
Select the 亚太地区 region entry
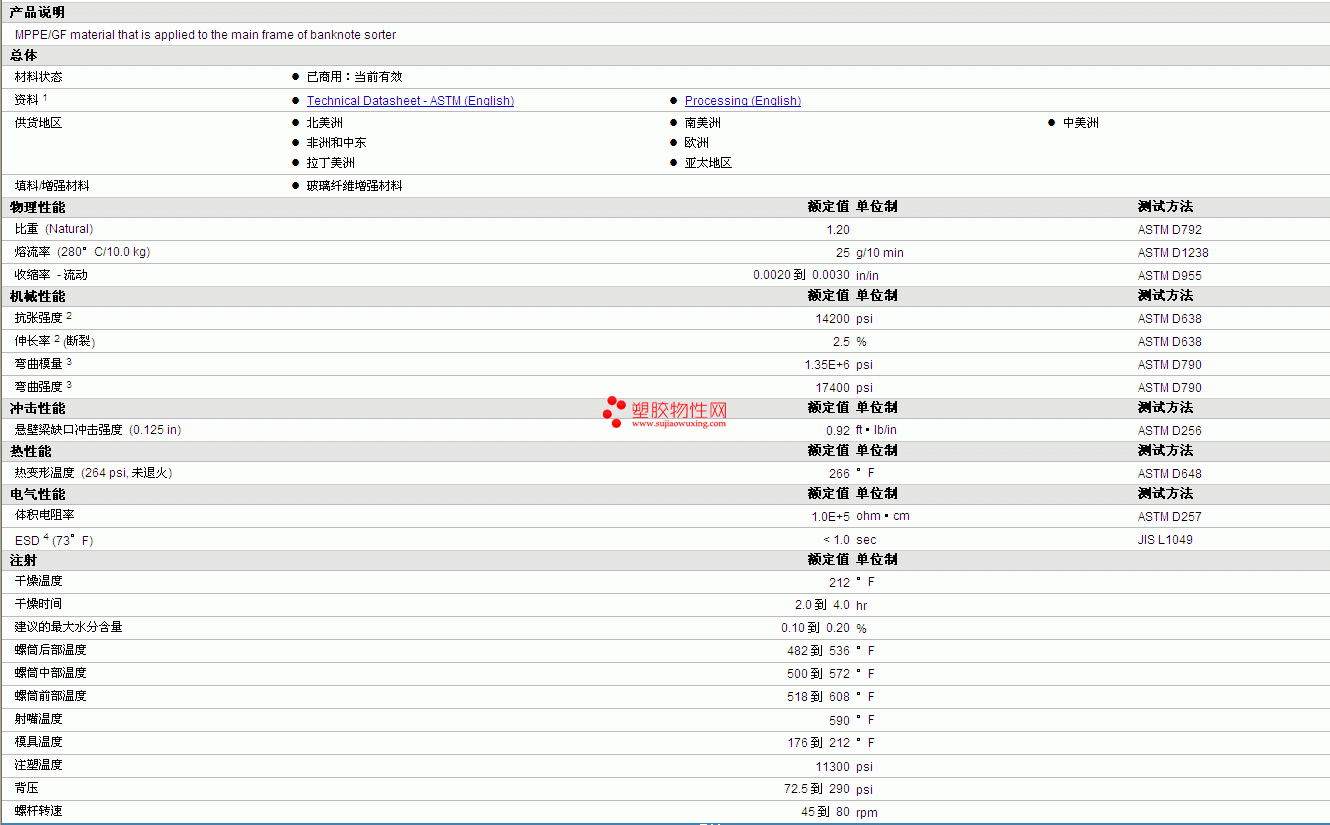[709, 163]
